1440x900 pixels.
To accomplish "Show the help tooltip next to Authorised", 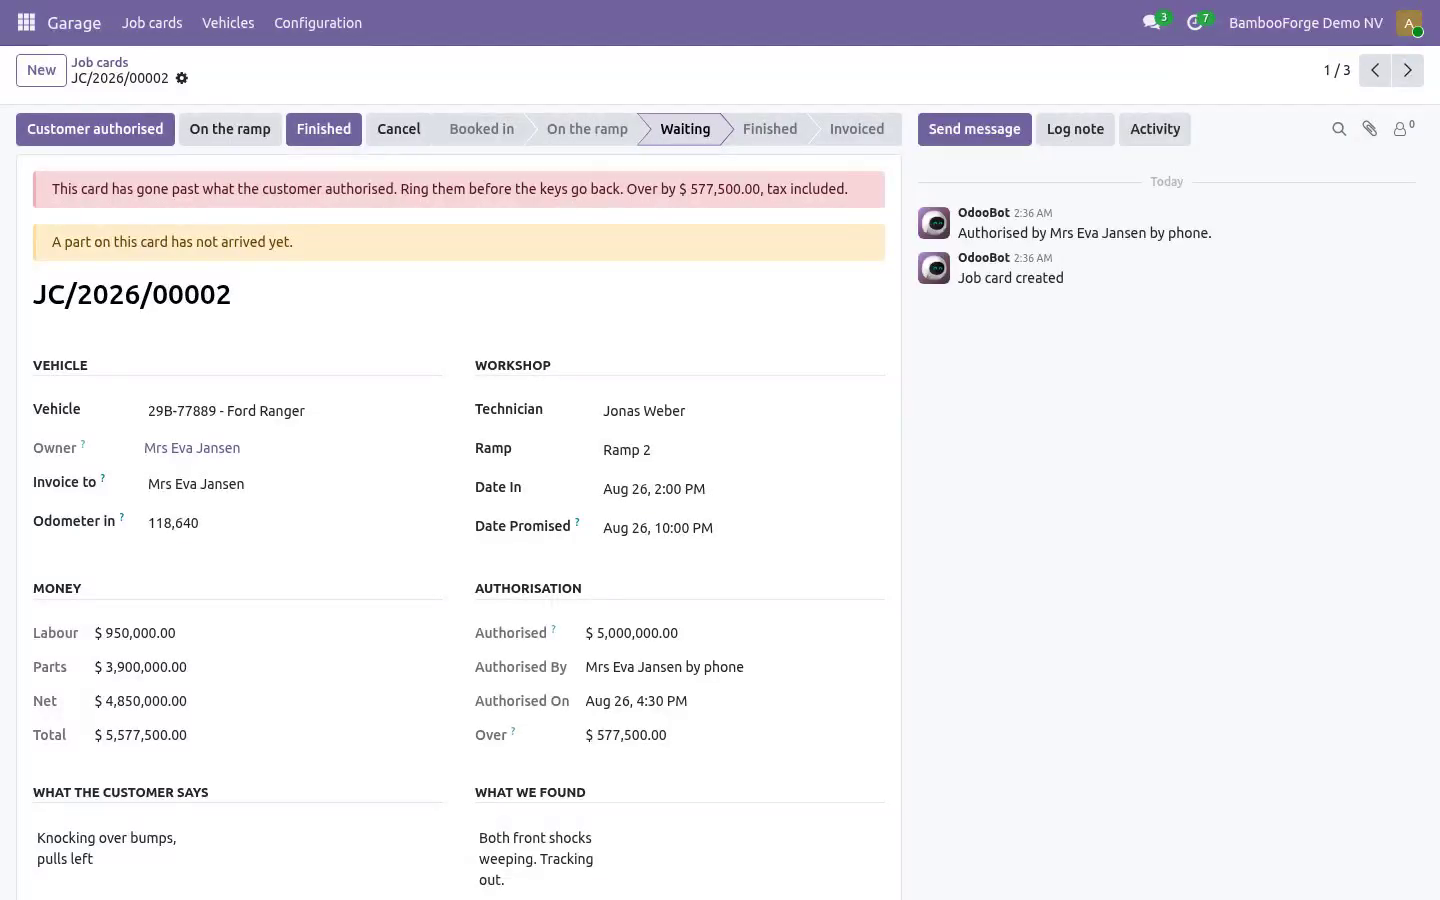I will click(553, 629).
